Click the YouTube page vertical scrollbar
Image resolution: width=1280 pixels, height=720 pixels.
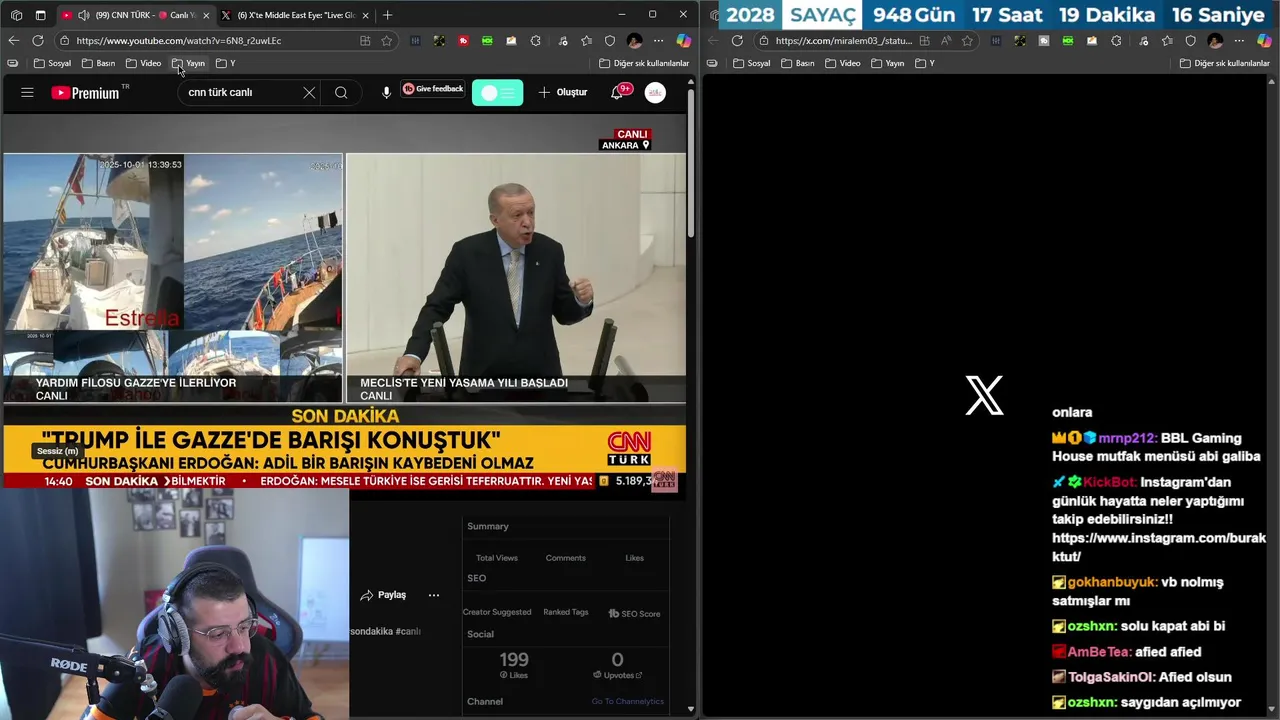[x=690, y=165]
